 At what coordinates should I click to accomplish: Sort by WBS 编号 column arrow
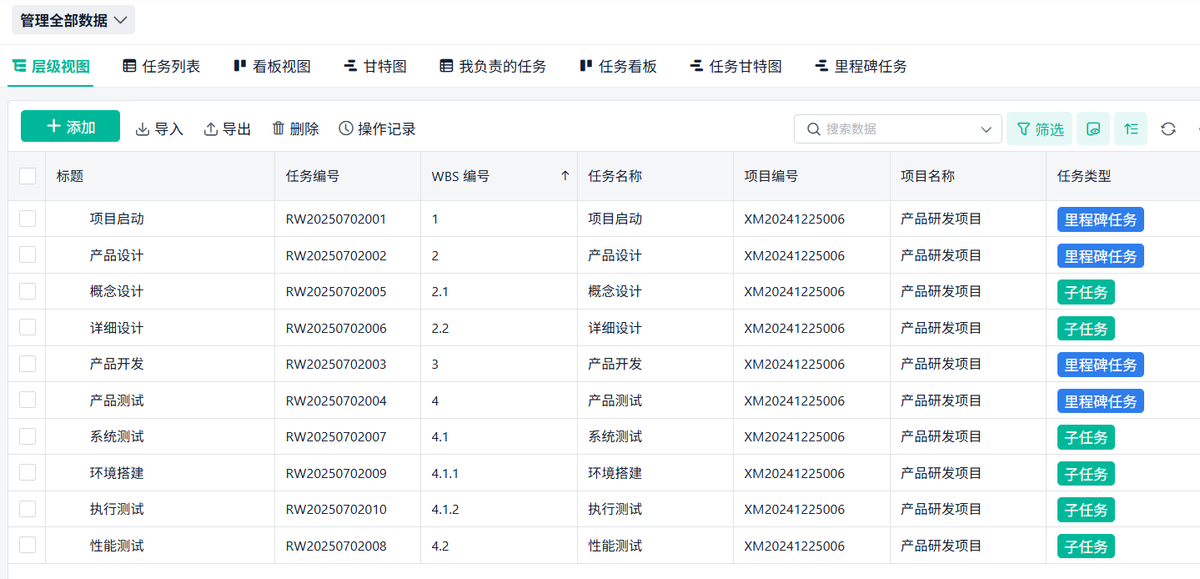coord(564,176)
